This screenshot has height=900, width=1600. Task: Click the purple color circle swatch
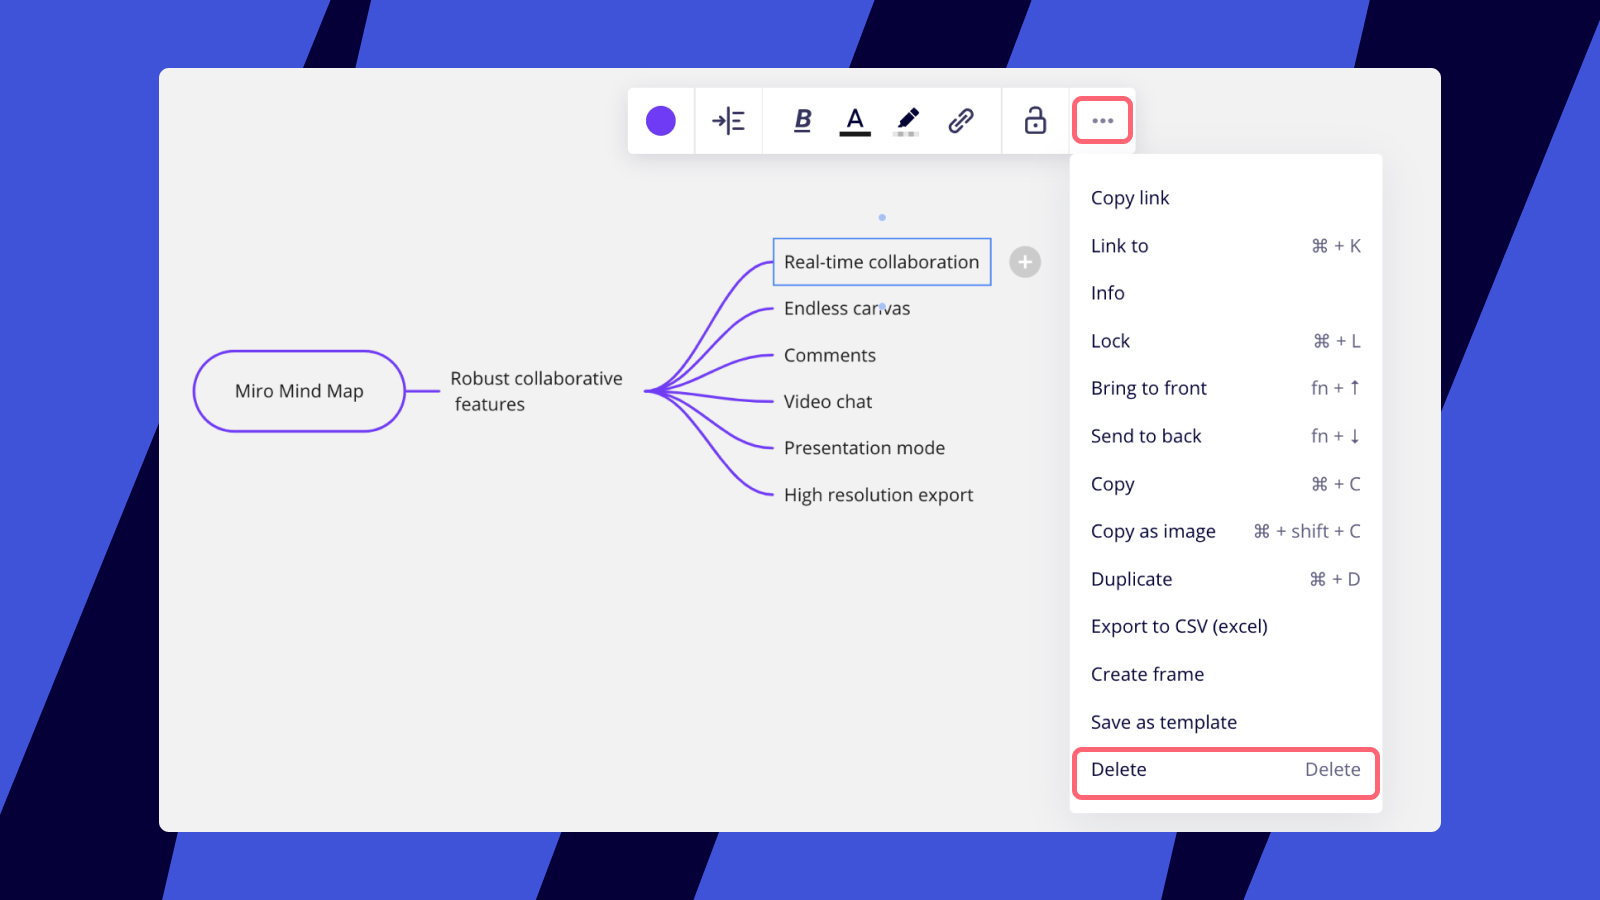[x=660, y=121]
